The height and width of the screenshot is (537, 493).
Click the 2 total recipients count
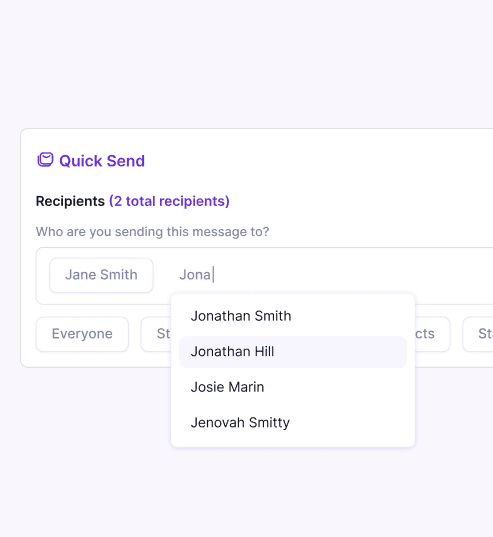tap(169, 201)
